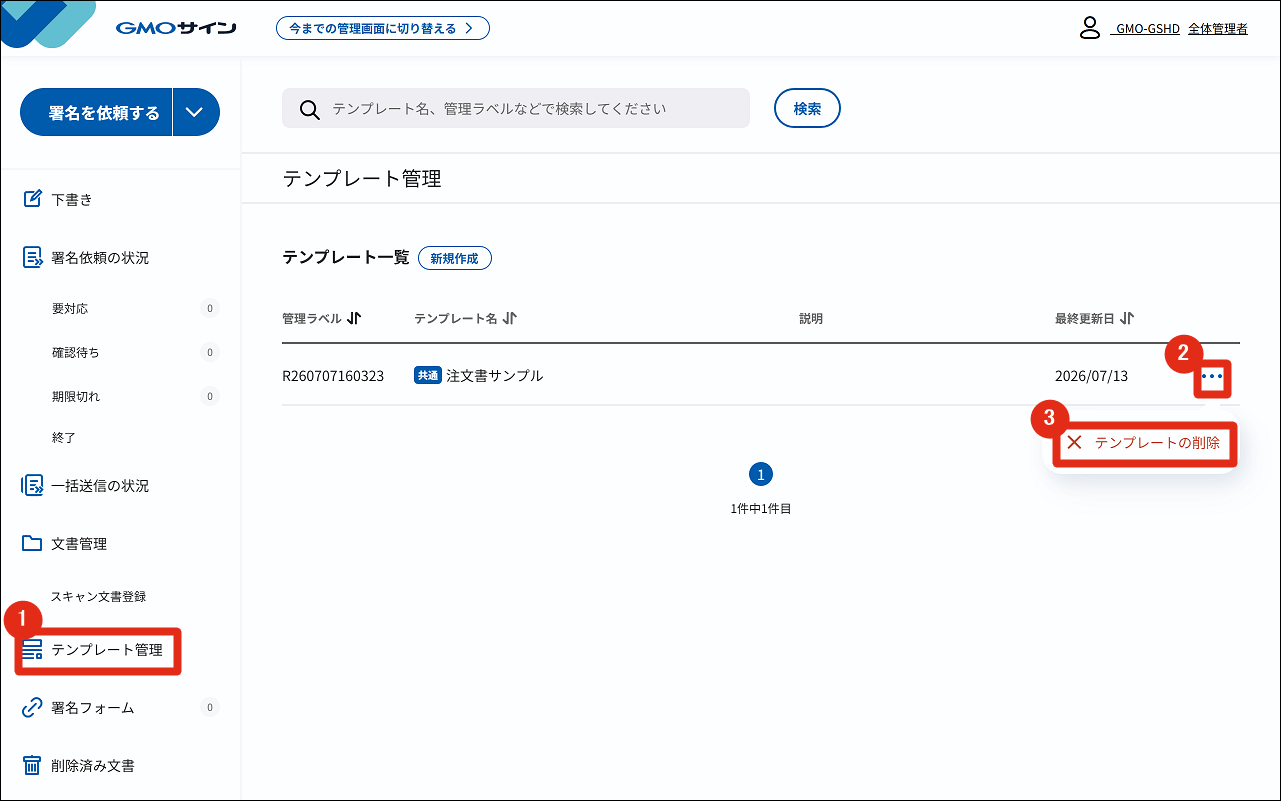
Task: Click the GMO Sign logo
Action: [176, 28]
